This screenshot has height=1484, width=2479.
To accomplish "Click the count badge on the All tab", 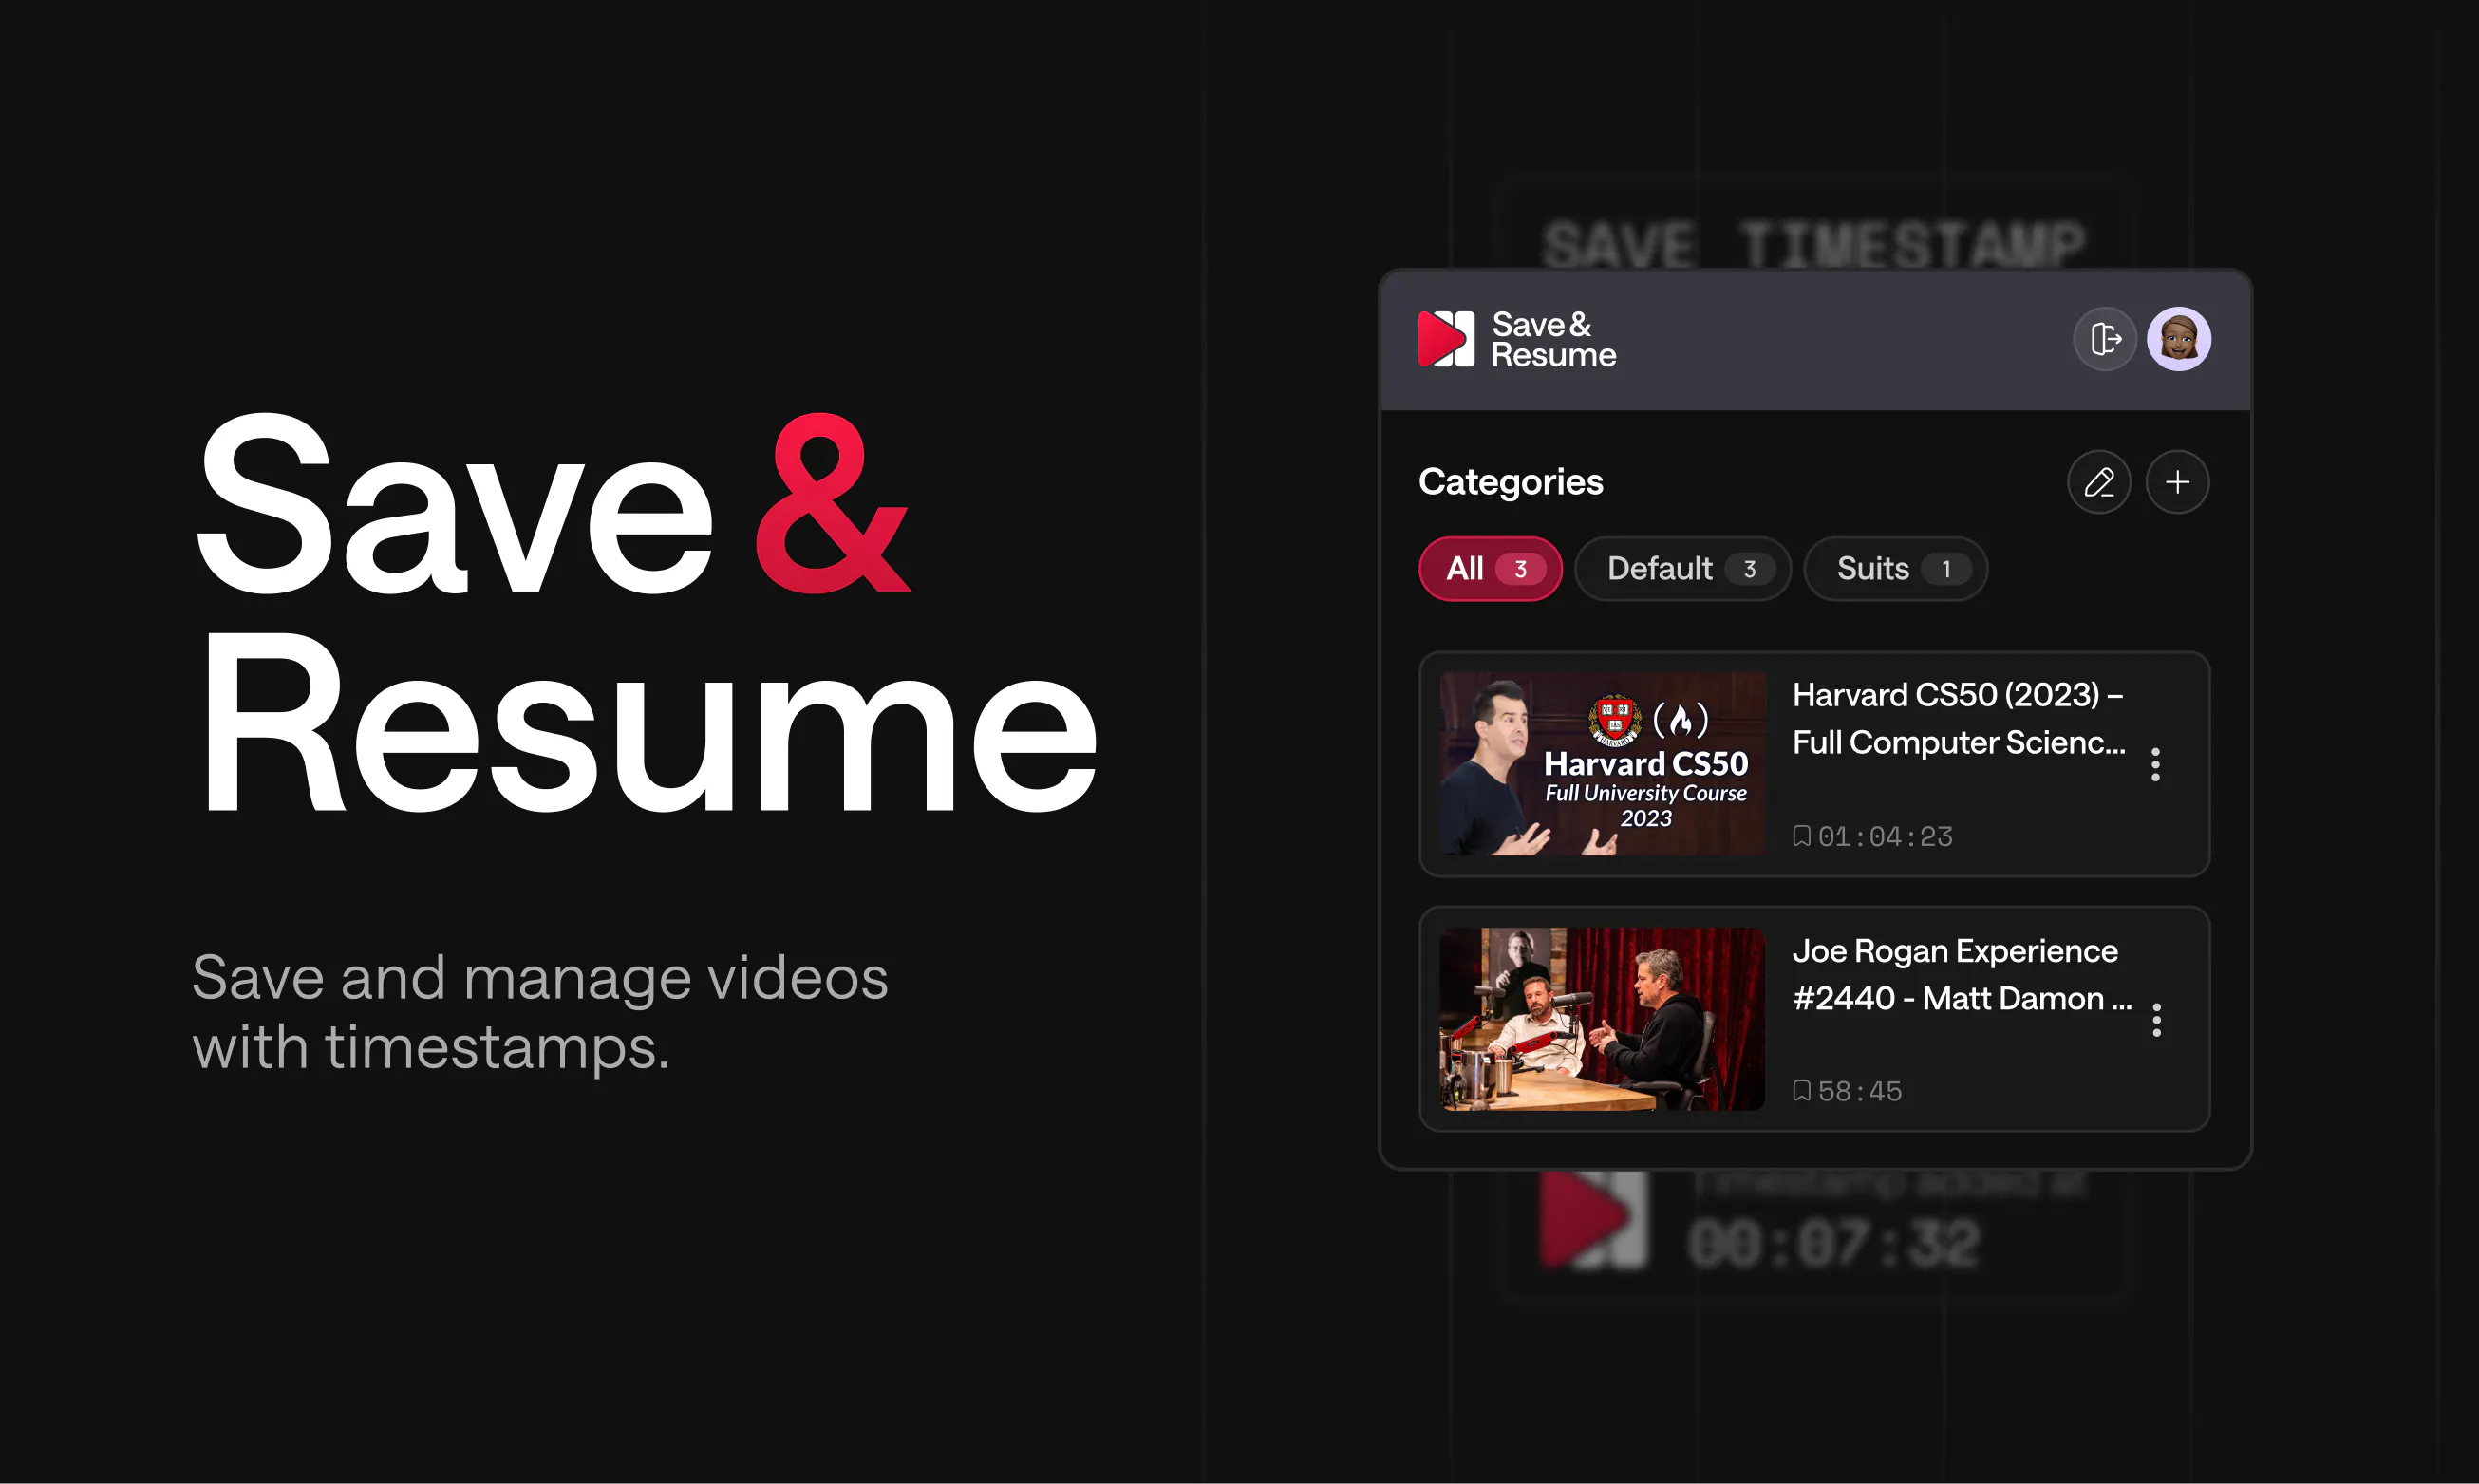I will 1521,569.
